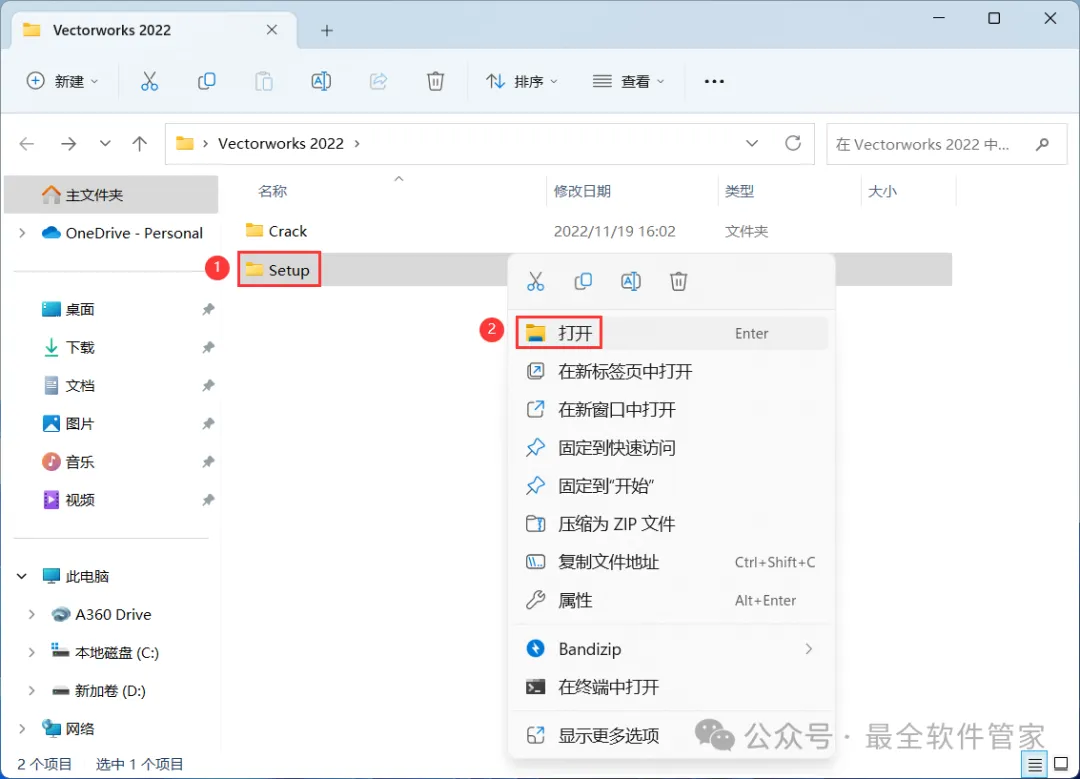Switch to details view in status bar

[x=1035, y=764]
